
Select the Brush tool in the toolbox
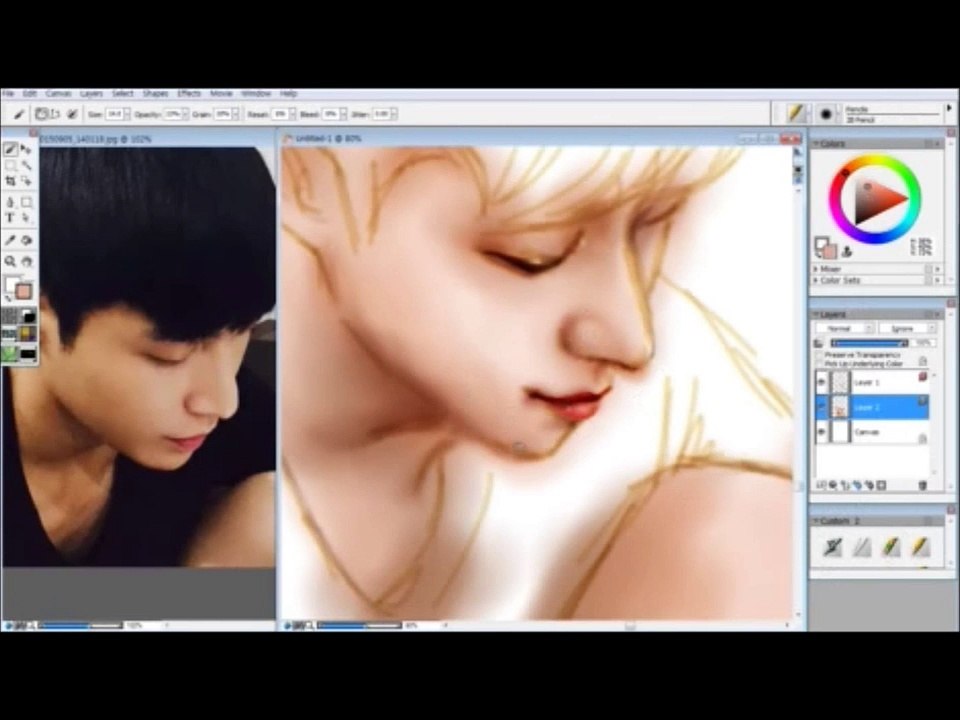[x=10, y=149]
